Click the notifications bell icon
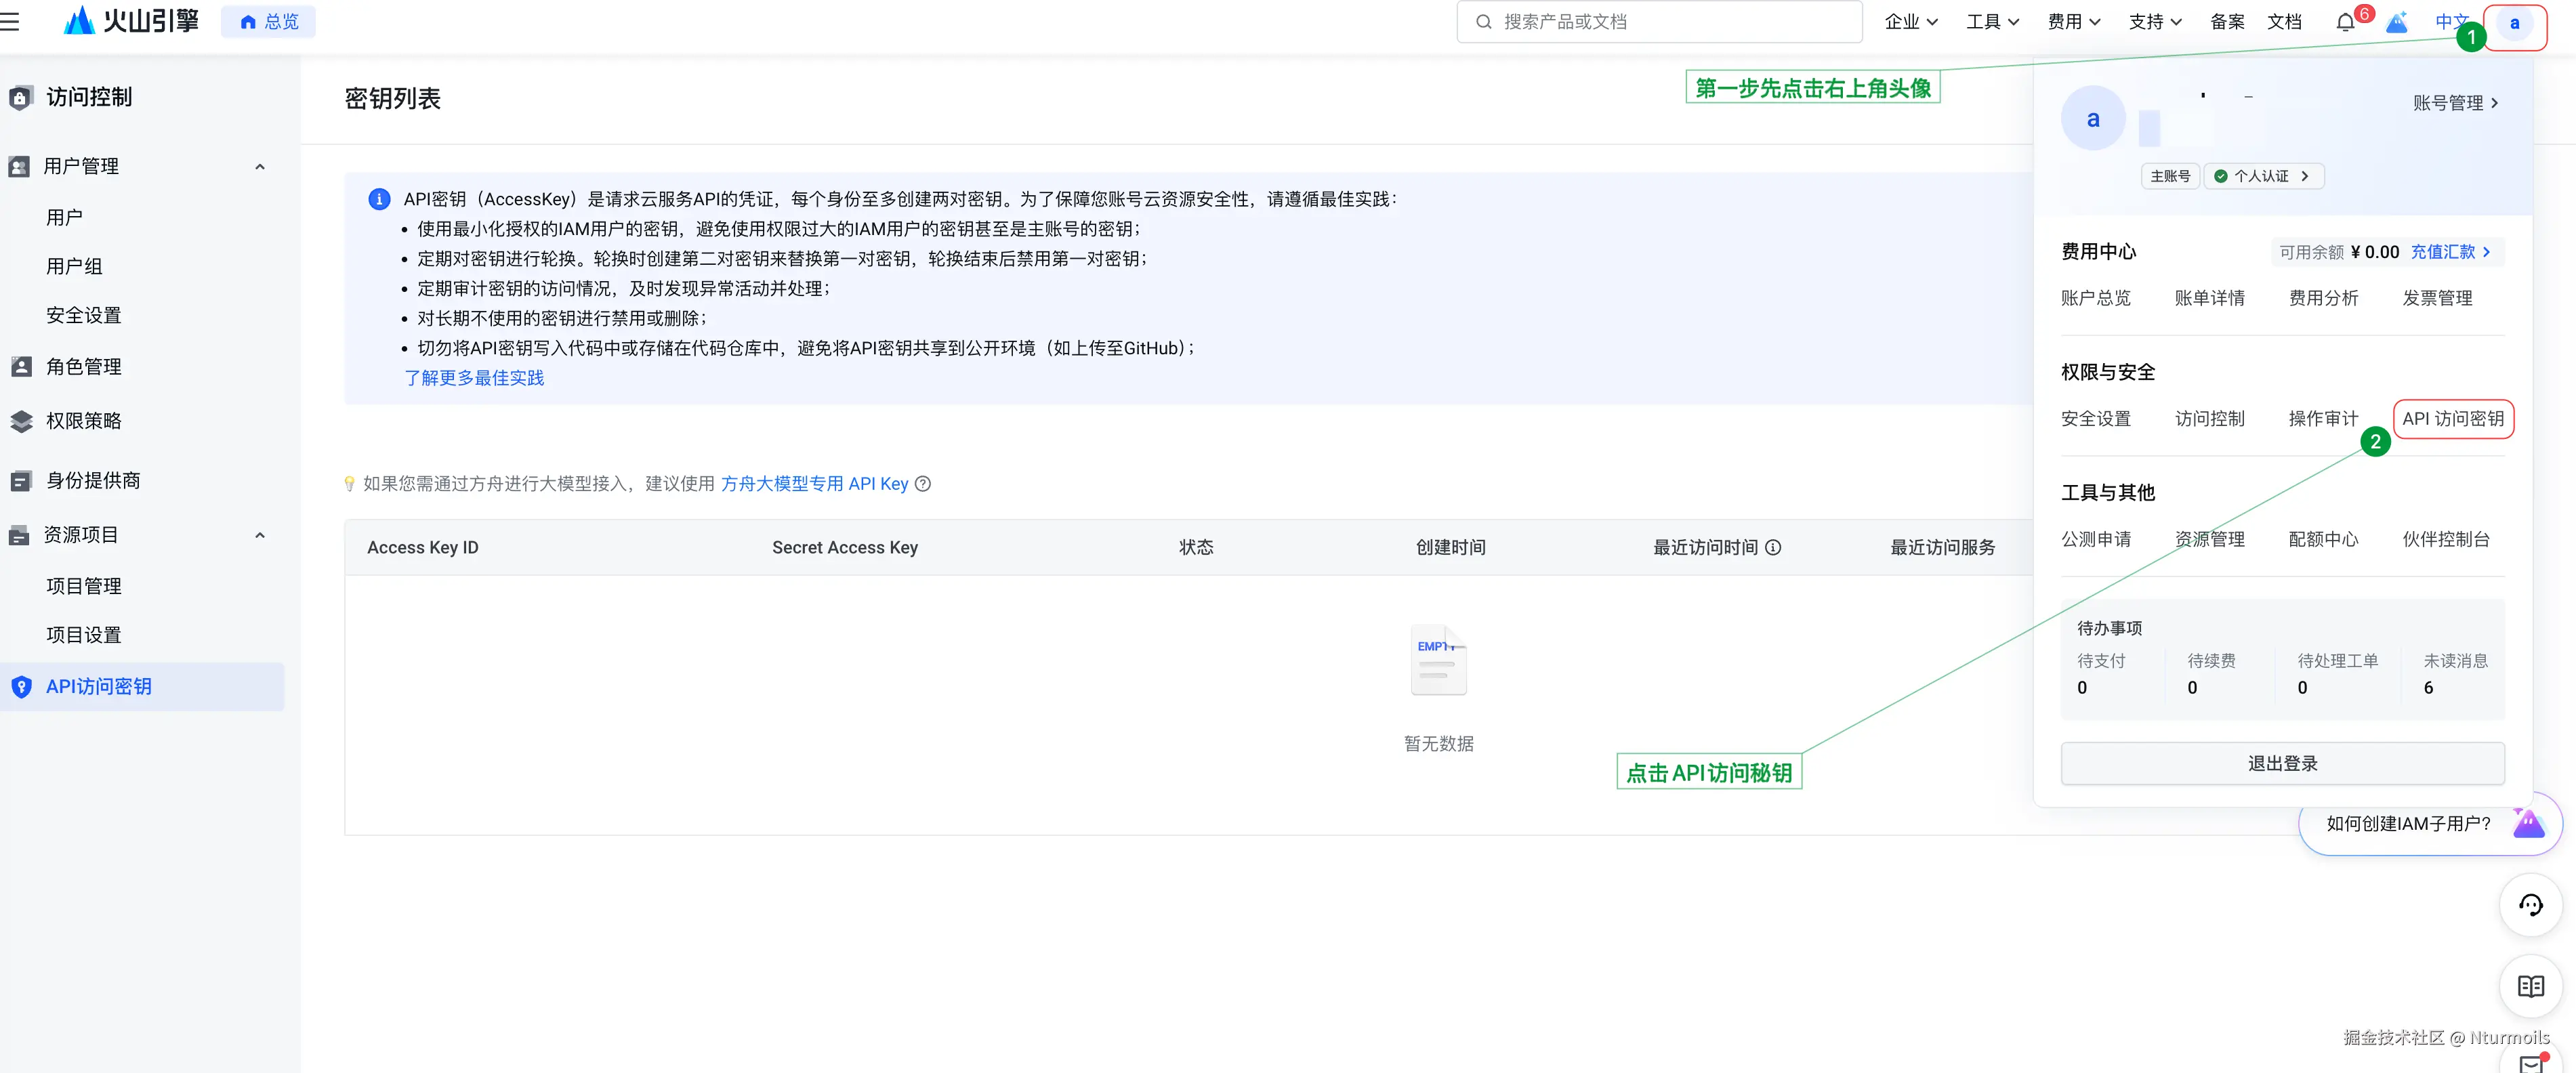The width and height of the screenshot is (2576, 1073). (2344, 21)
